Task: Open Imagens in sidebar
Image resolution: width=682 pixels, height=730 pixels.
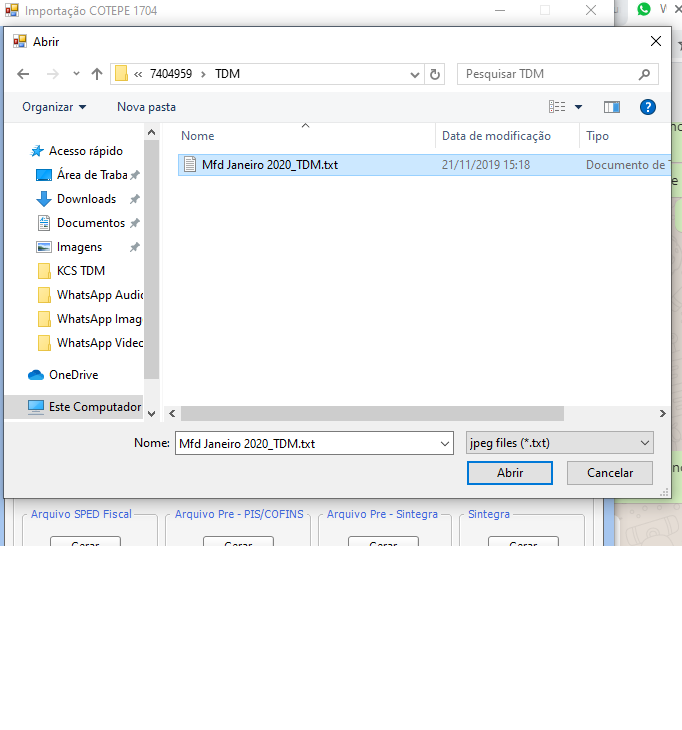Action: pos(79,247)
